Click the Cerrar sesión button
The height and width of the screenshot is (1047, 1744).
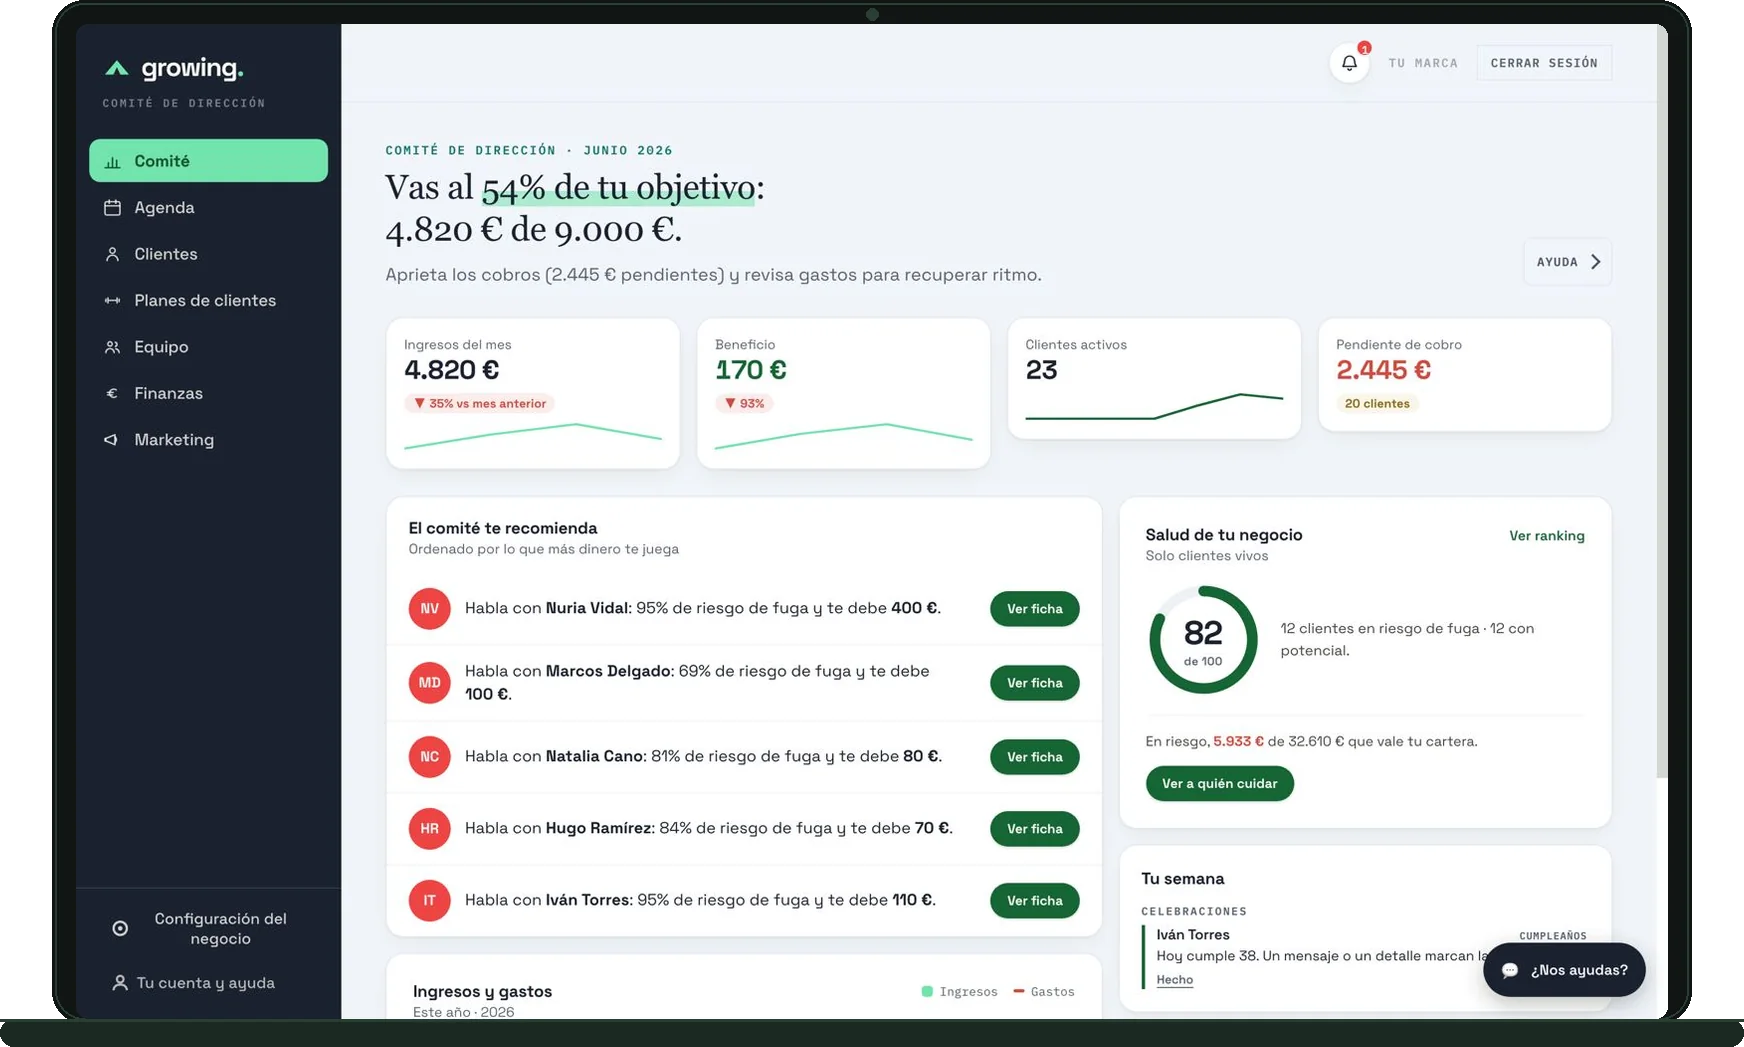[1544, 63]
